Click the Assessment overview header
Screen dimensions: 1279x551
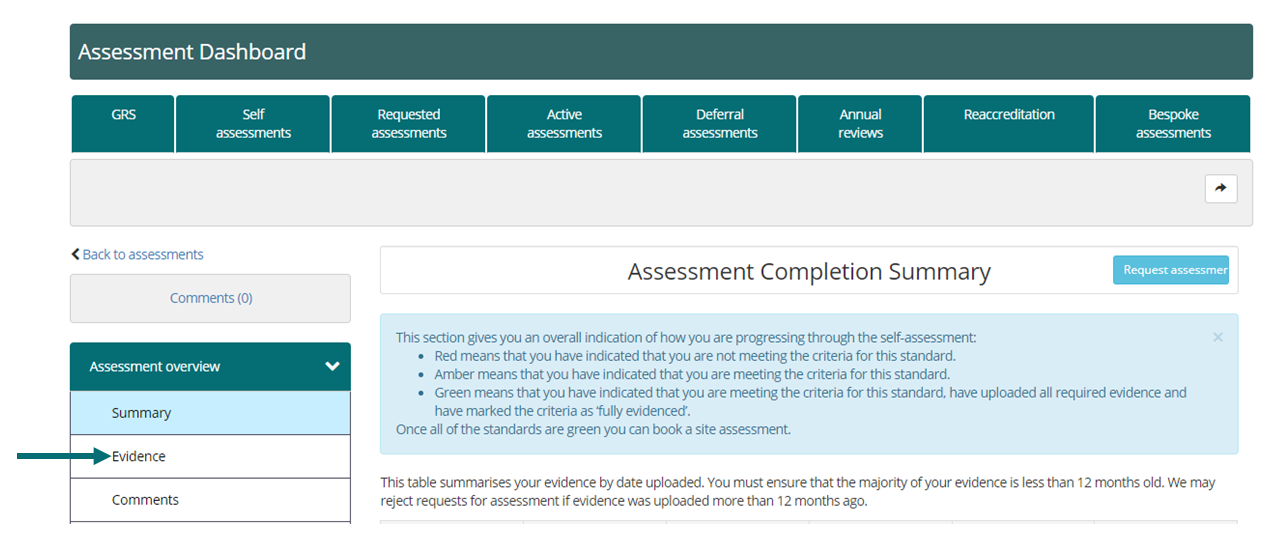155,367
